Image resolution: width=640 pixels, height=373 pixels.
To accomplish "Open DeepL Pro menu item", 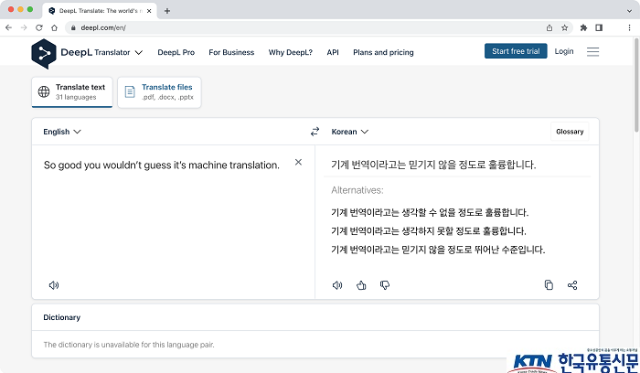I will pos(176,52).
